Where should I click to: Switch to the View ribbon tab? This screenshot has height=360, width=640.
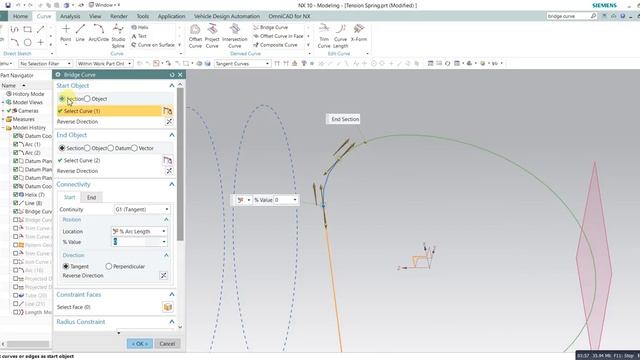(x=95, y=16)
